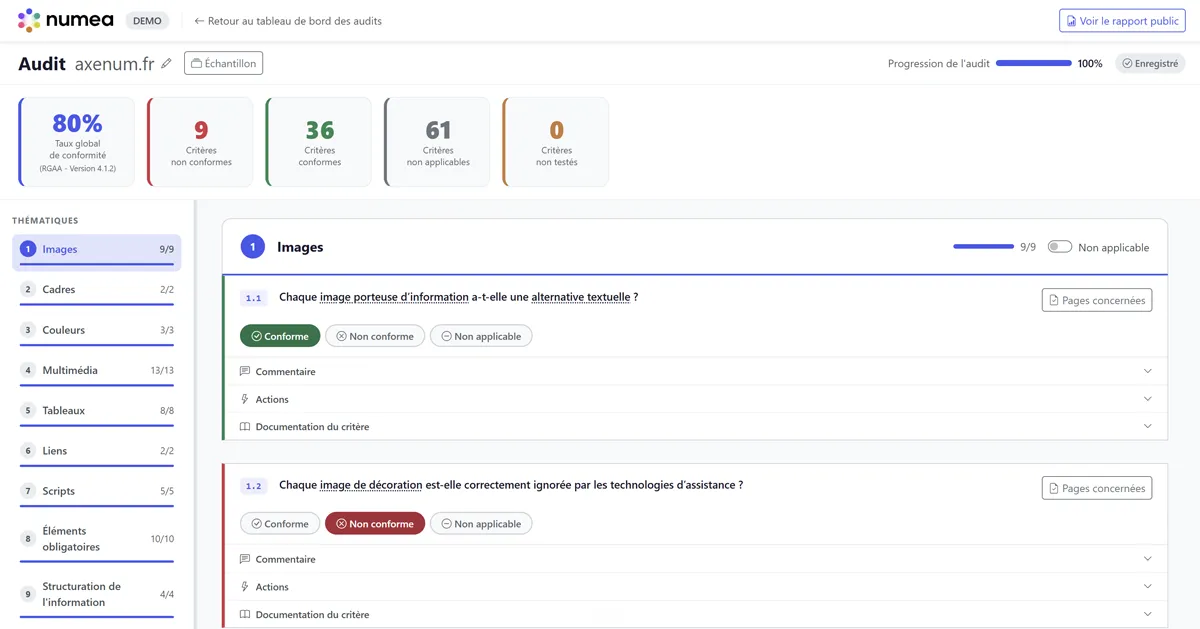Open Pages concernées for criterion 1.2
This screenshot has height=629, width=1200.
1097,488
